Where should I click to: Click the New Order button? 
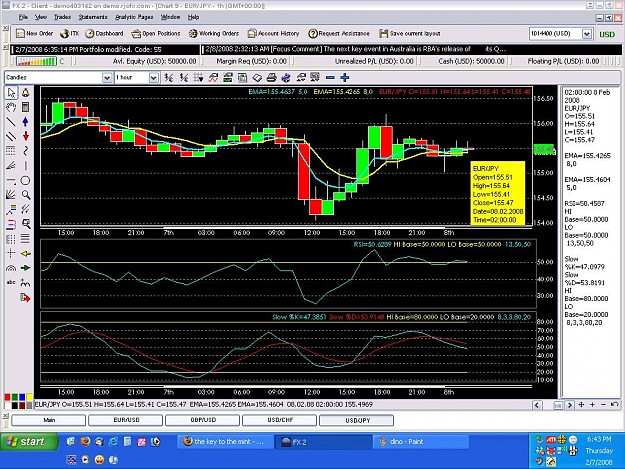point(34,33)
